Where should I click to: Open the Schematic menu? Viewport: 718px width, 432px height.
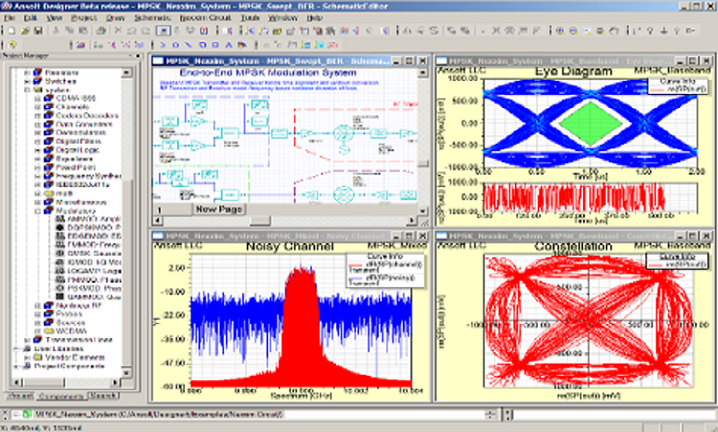click(152, 18)
